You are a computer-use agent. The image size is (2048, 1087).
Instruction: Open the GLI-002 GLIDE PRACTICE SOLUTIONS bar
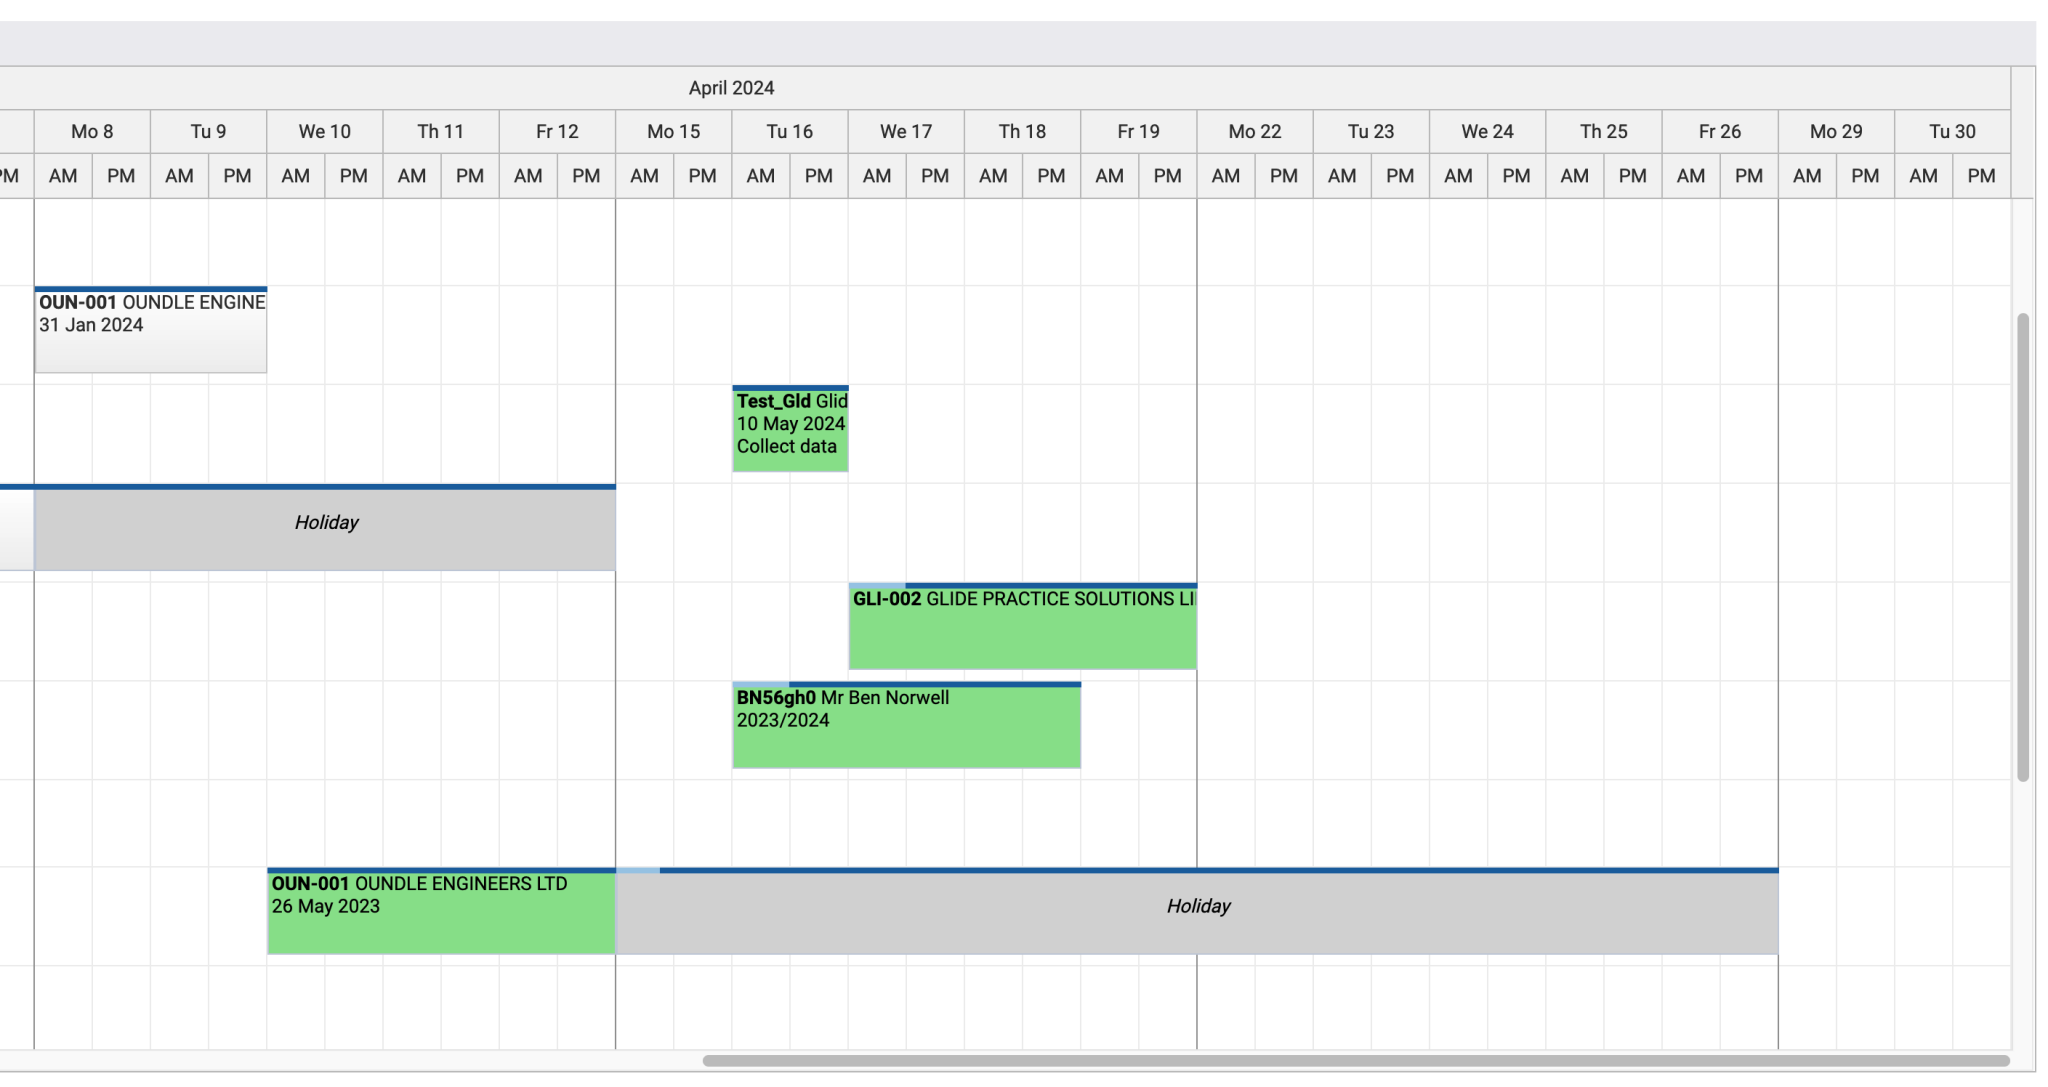pos(1022,627)
